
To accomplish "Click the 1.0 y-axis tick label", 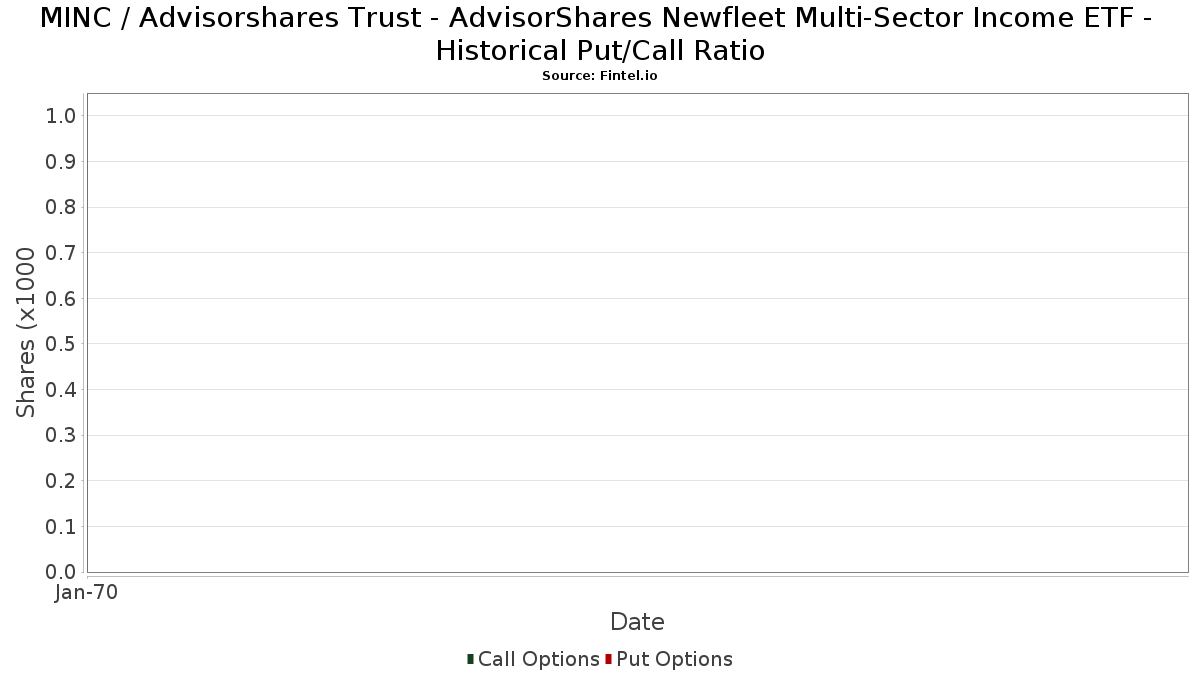I will pyautogui.click(x=61, y=116).
